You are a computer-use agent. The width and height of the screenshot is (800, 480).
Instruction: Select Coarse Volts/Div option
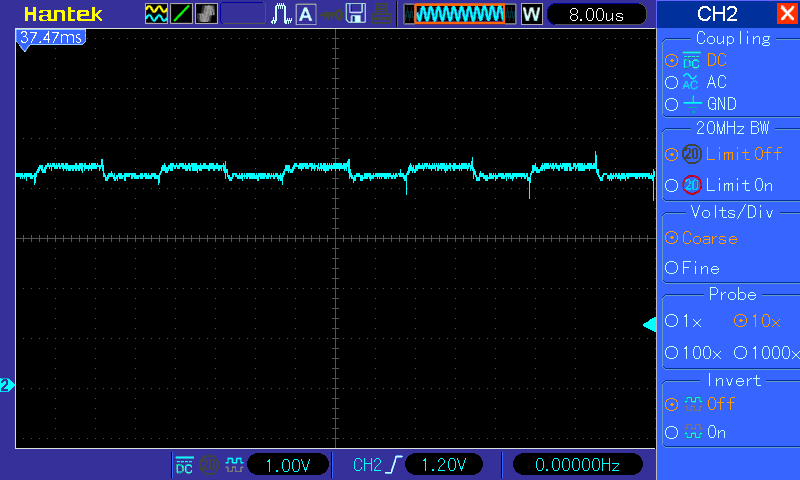(702, 238)
